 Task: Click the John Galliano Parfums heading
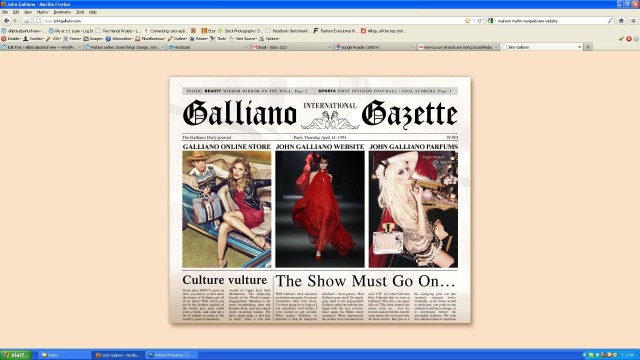tap(413, 147)
